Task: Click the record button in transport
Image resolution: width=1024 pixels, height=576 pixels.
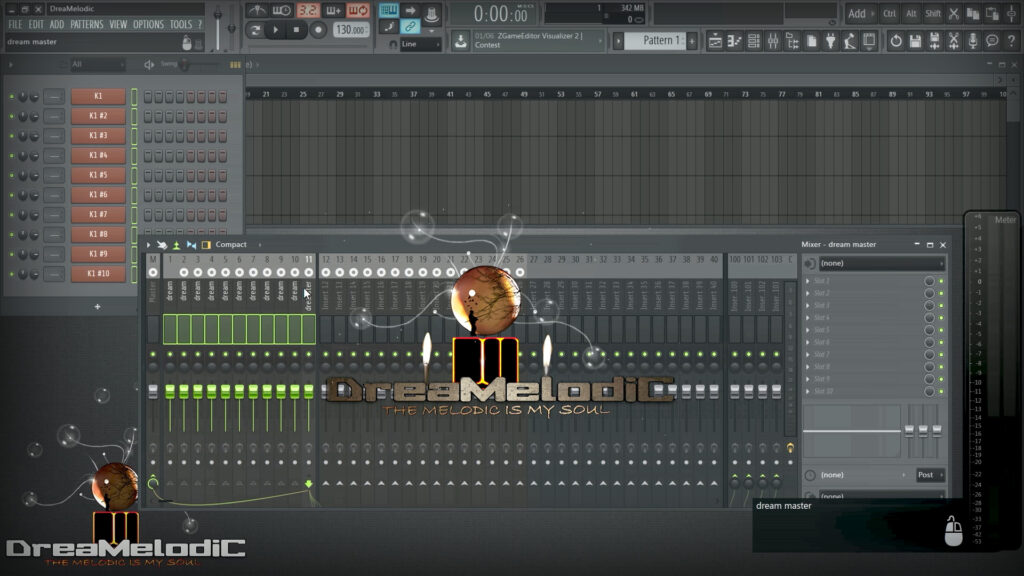Action: point(318,29)
